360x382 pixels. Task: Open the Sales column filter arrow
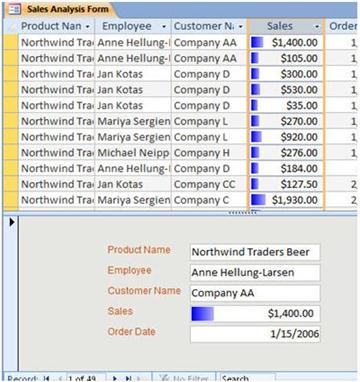tap(317, 26)
